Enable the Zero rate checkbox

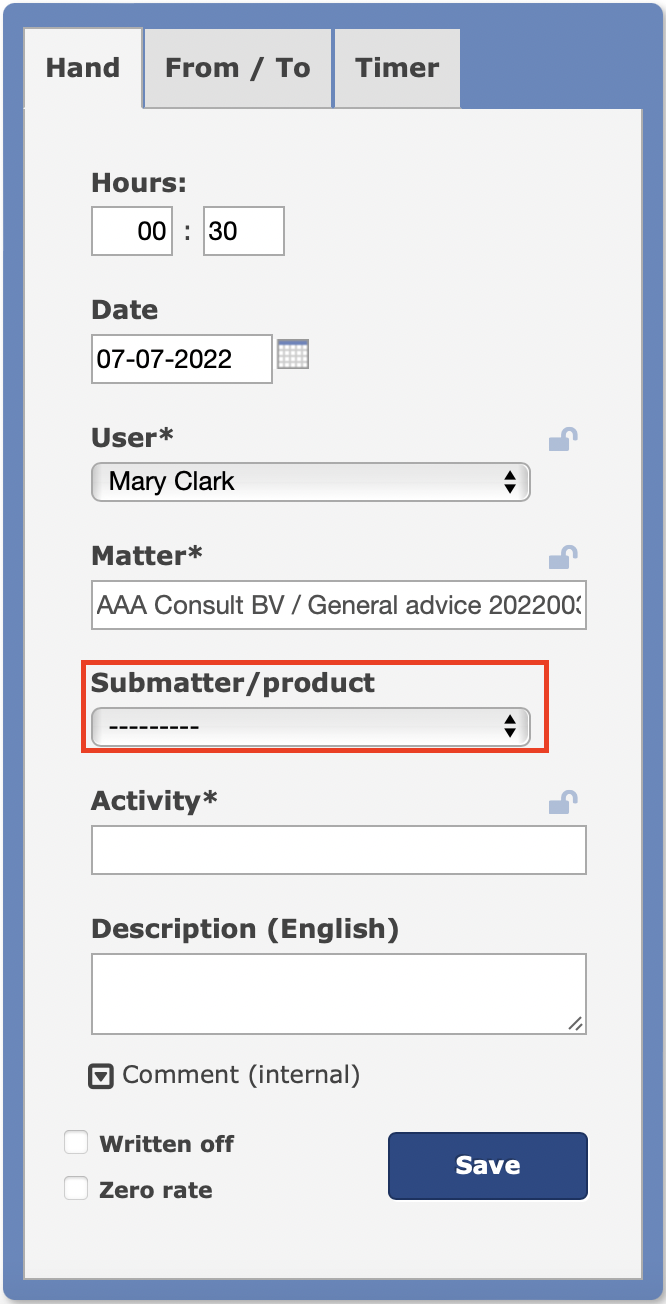[x=76, y=1188]
